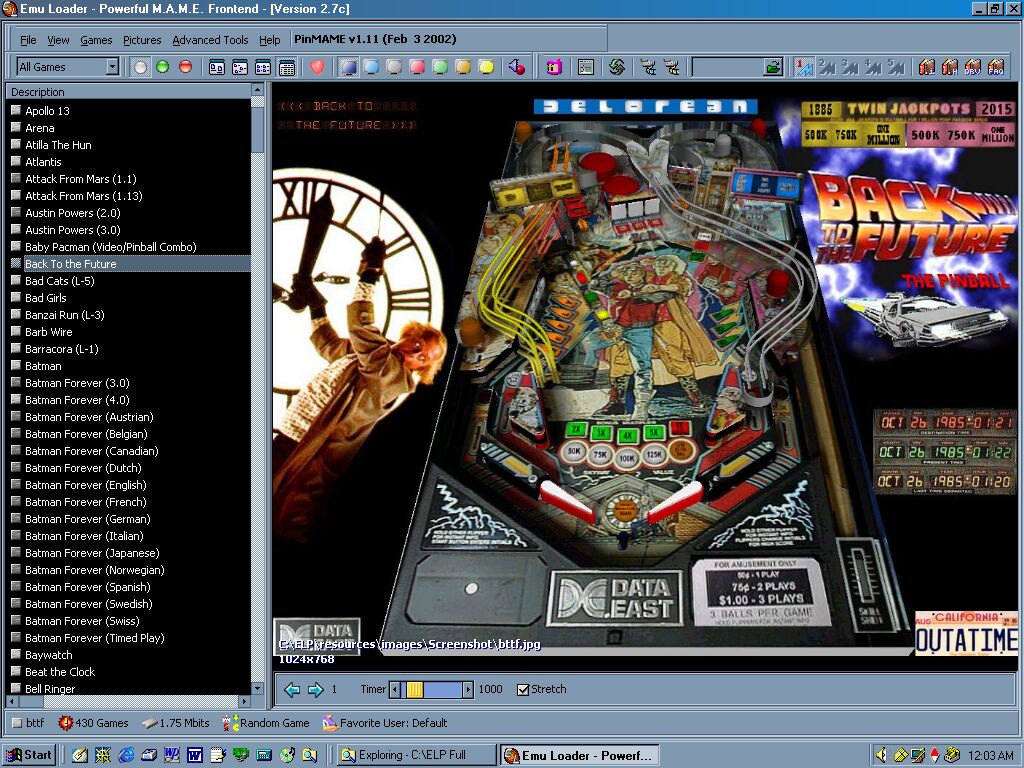1024x768 pixels.
Task: Click the previous picture left arrow
Action: 292,690
